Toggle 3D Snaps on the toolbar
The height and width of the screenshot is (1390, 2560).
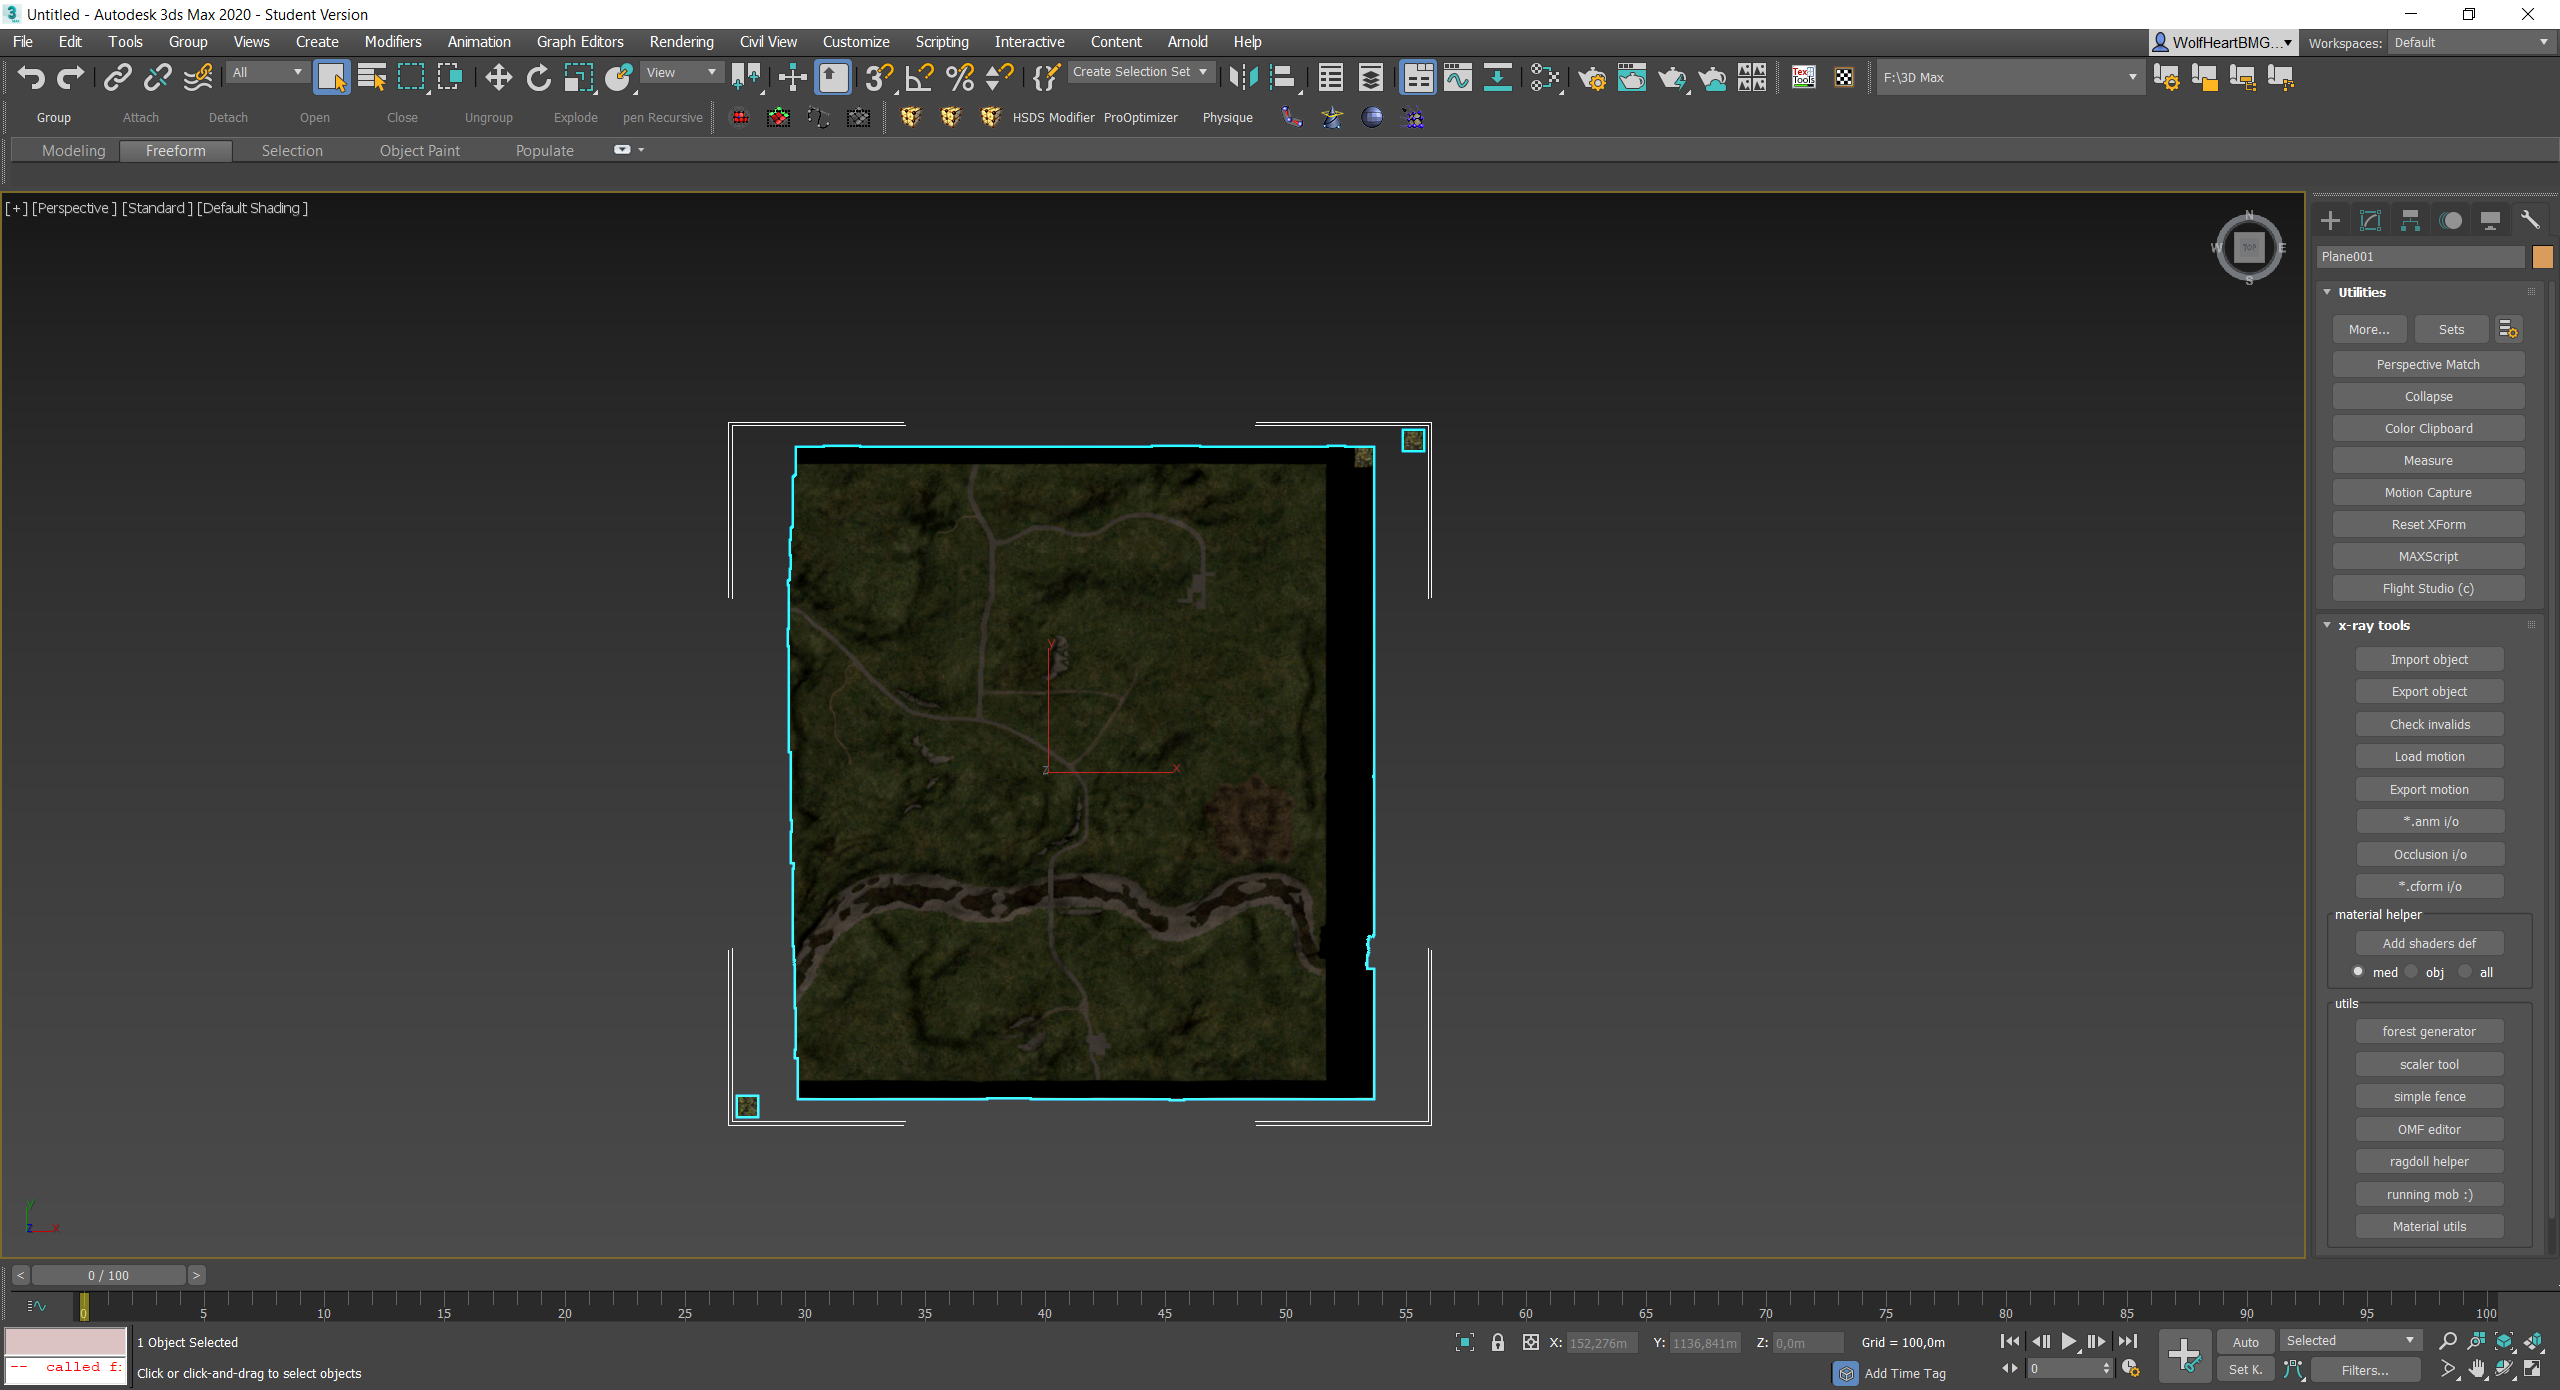pos(879,77)
